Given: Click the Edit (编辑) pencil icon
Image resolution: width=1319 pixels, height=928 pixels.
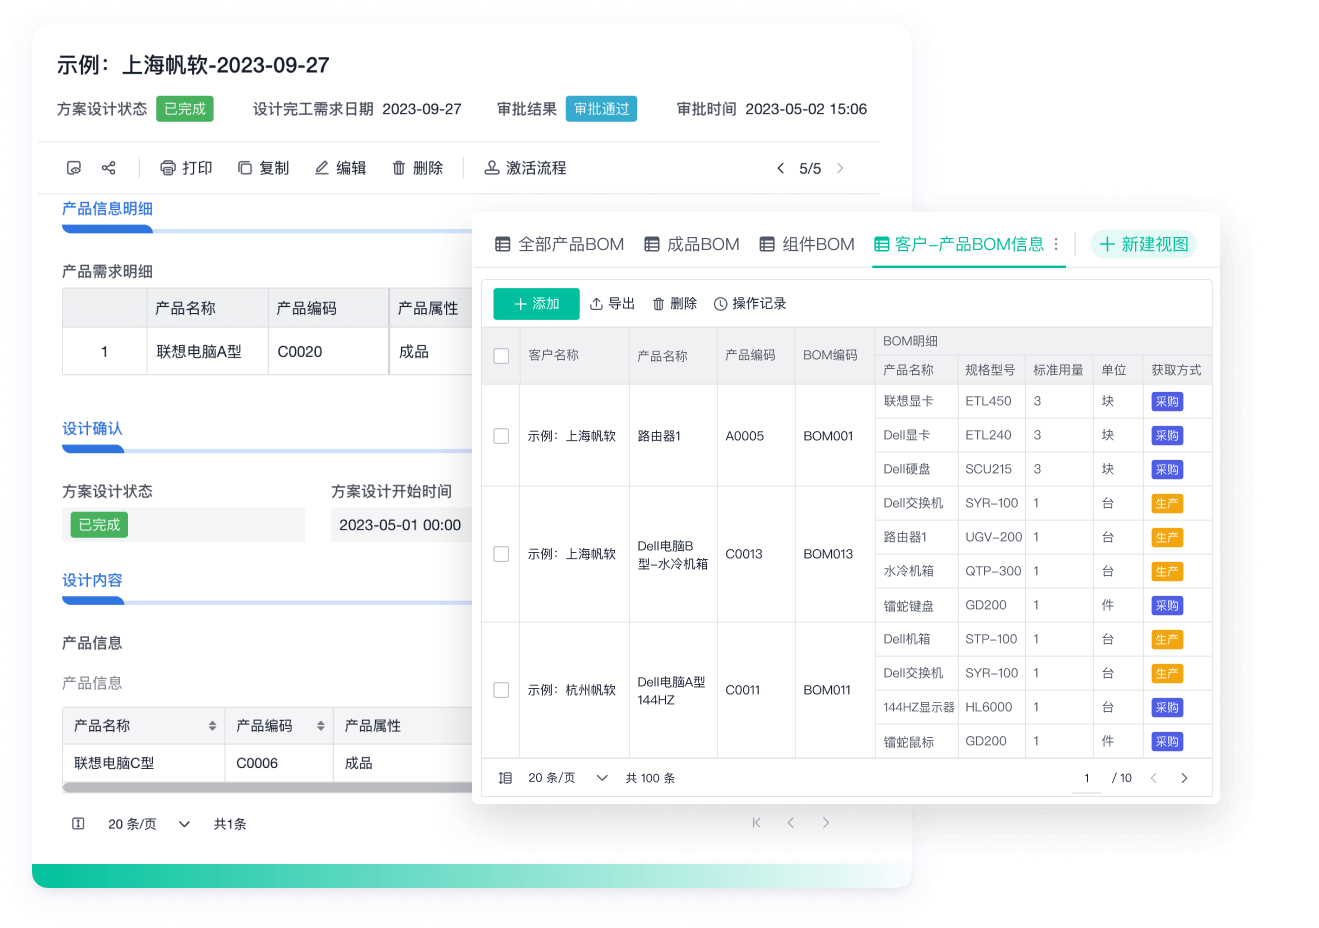Looking at the screenshot, I should point(322,168).
